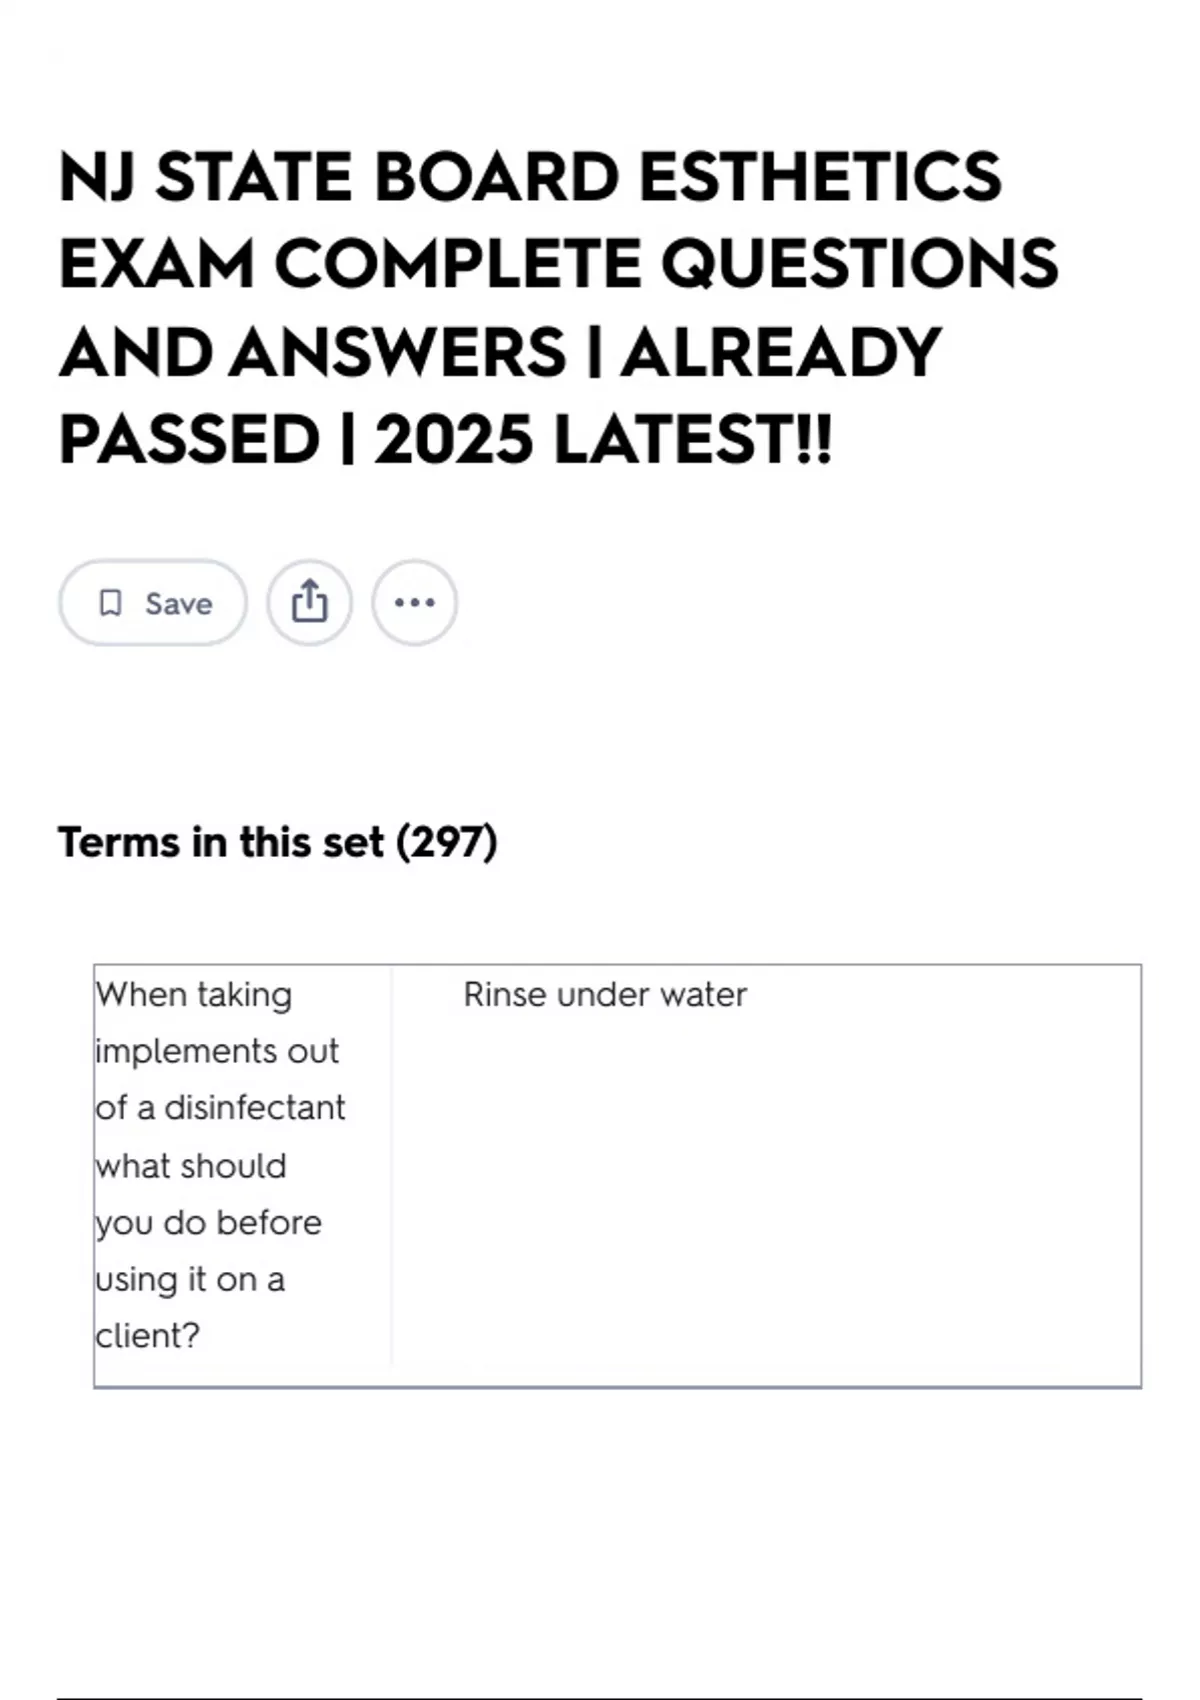Screen dimensions: 1200x1700
Task: Click the divider between term and definition
Action: coord(392,1170)
